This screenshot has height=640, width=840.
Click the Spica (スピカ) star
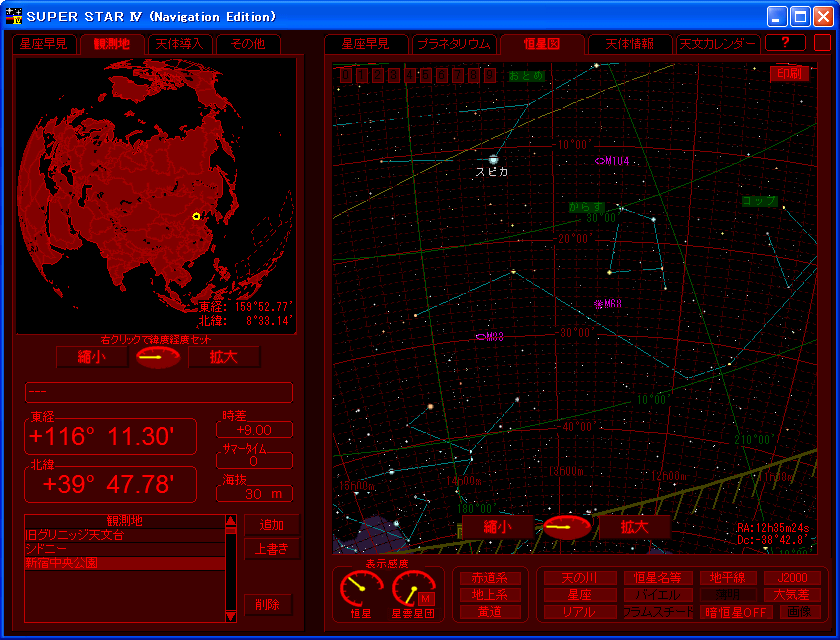coord(493,159)
